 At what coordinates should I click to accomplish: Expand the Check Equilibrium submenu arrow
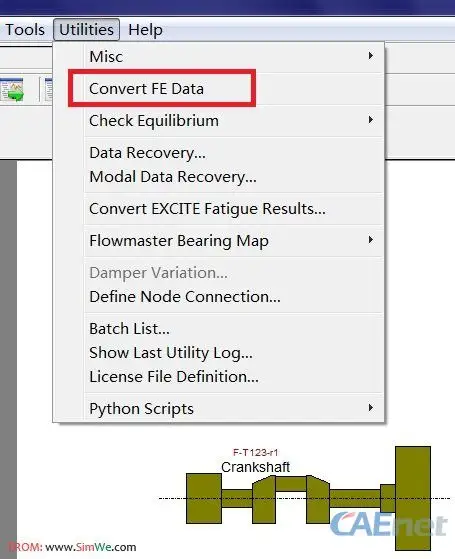[x=371, y=120]
